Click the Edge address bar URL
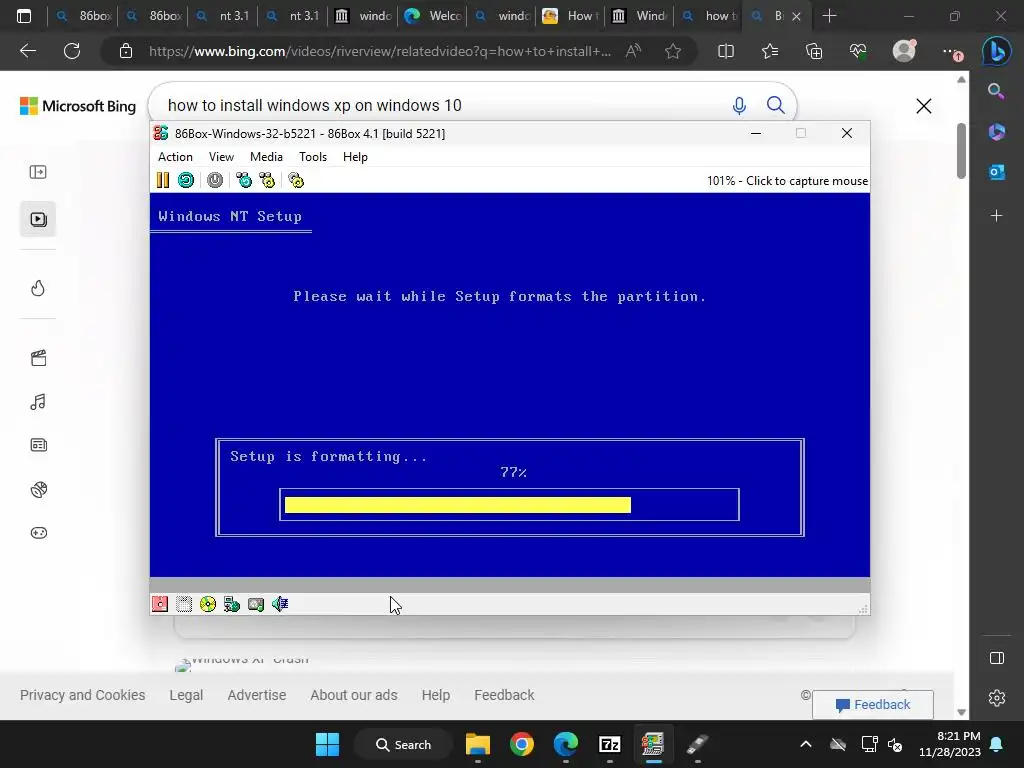Image resolution: width=1024 pixels, height=768 pixels. tap(380, 51)
